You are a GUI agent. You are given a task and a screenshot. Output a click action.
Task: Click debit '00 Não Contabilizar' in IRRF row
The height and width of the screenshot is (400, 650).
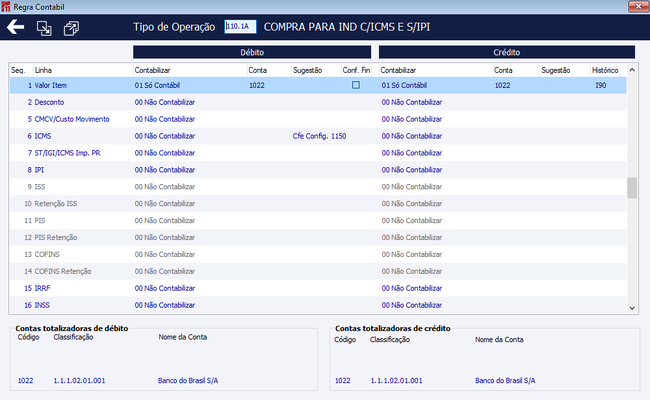[x=165, y=288]
